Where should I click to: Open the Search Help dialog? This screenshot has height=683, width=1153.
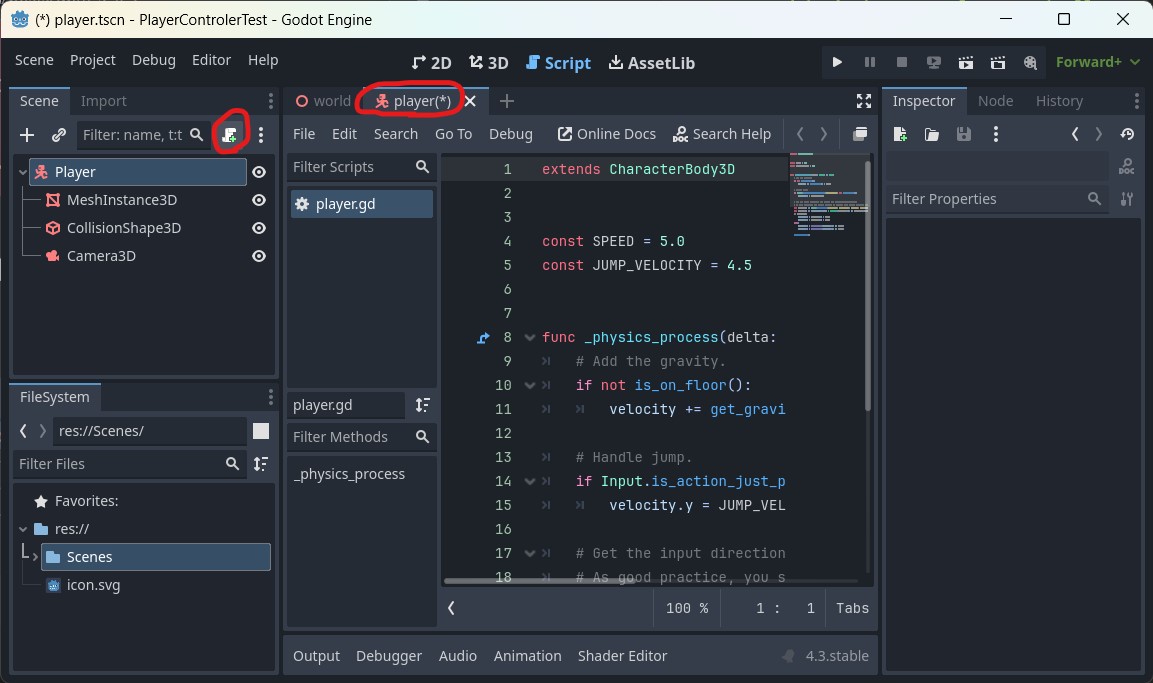pos(722,133)
